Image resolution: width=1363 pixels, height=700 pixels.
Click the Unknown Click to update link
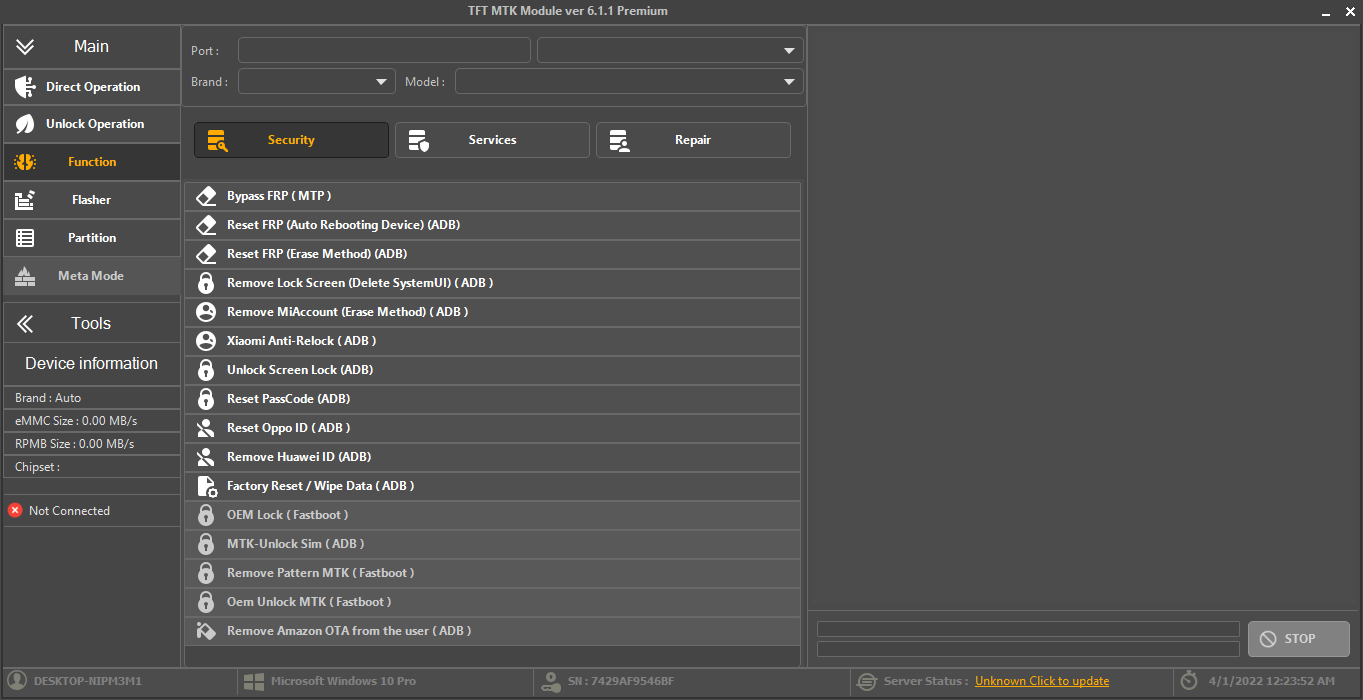[1041, 681]
